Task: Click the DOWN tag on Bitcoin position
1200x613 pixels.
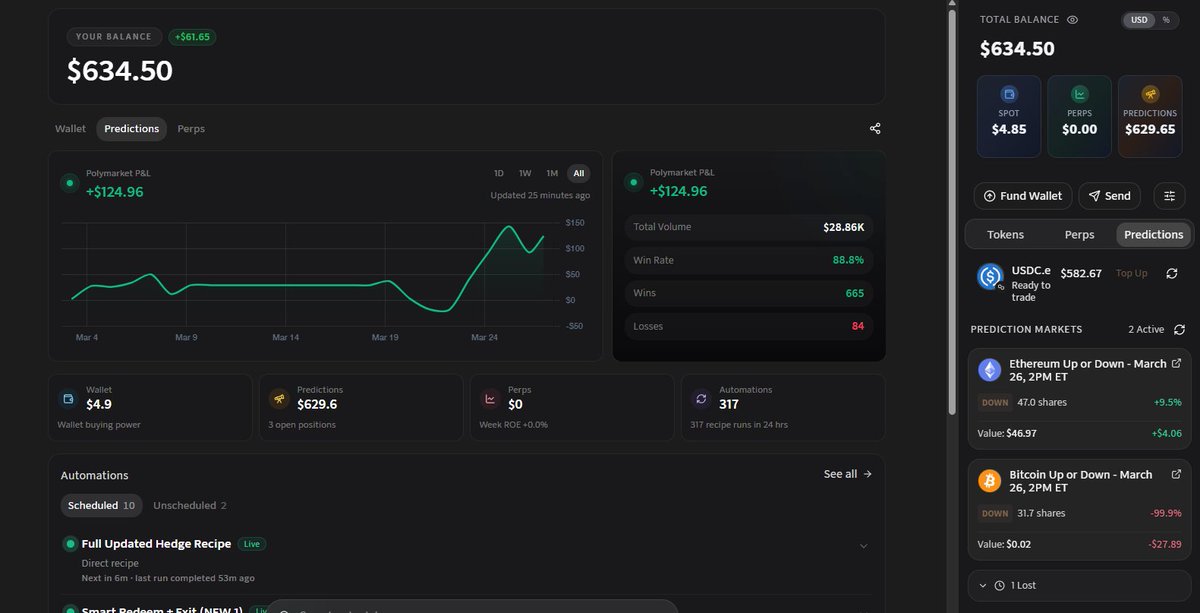Action: pos(995,514)
